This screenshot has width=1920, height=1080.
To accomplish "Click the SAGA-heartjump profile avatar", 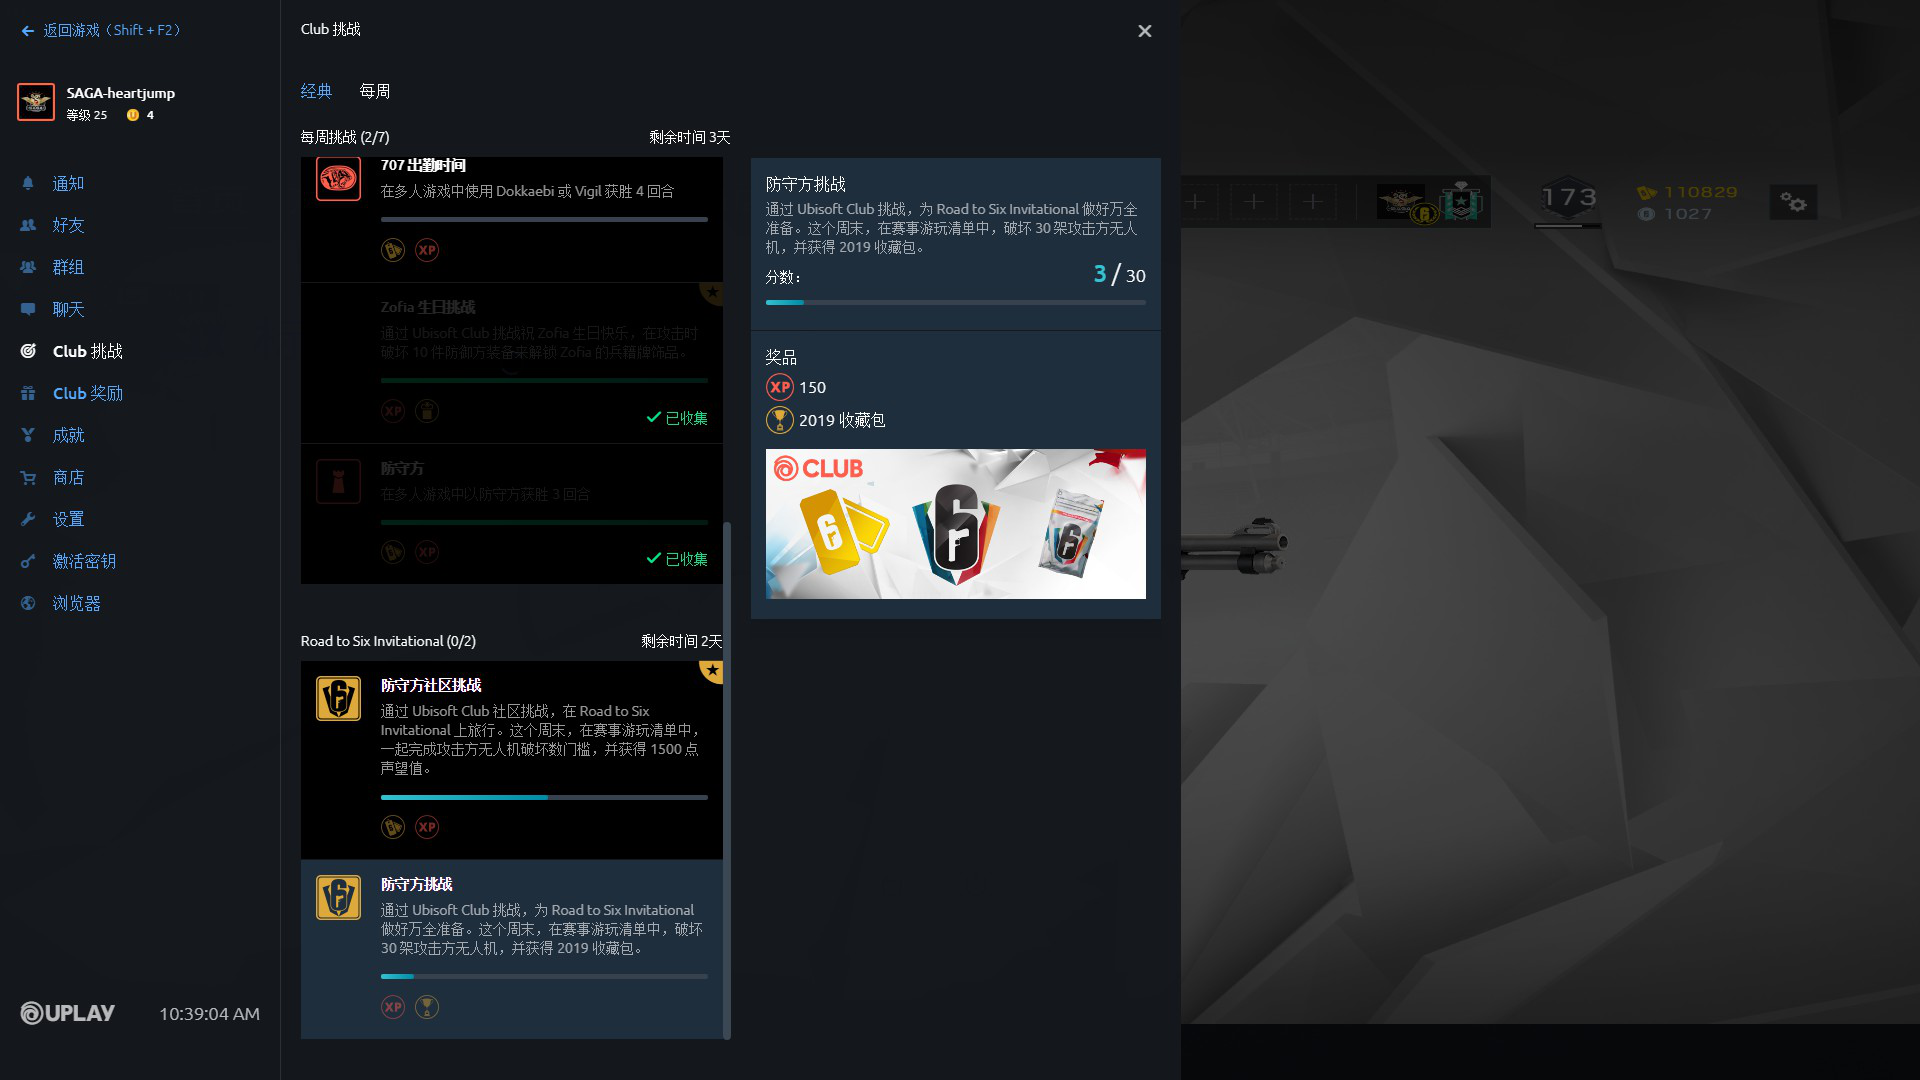I will (x=36, y=102).
